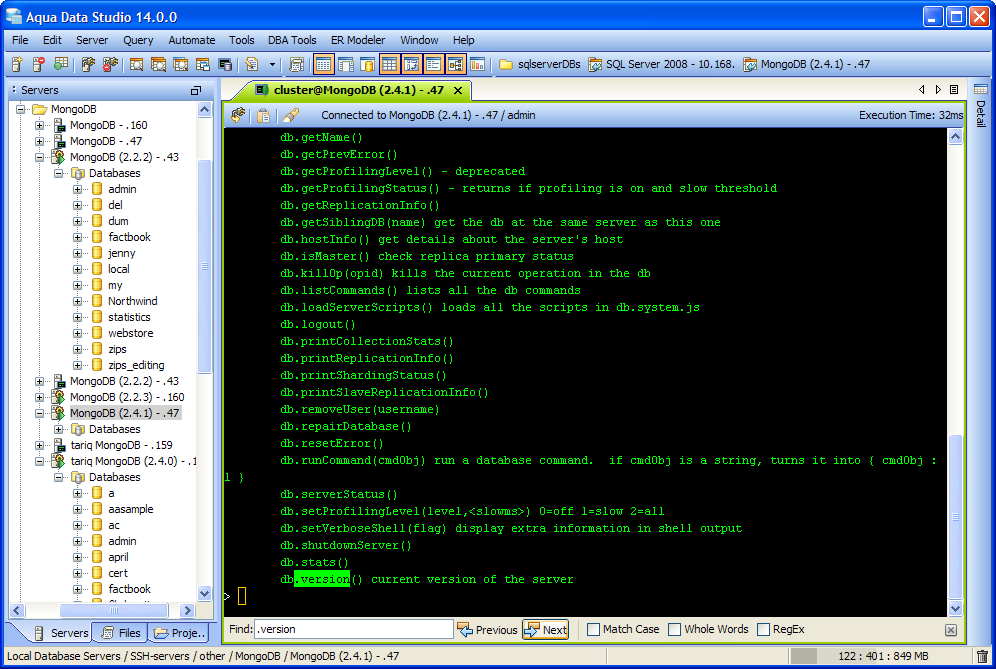
Task: Enable the RegEx checkbox
Action: click(x=764, y=629)
